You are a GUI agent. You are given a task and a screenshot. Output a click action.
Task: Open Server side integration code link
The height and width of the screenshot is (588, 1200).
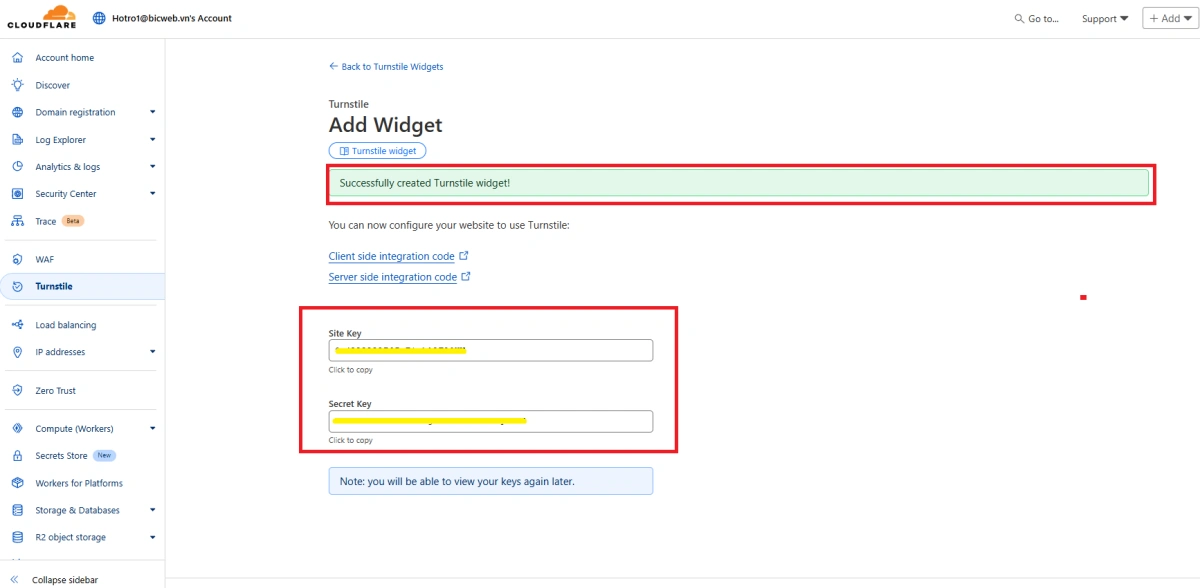(x=393, y=277)
